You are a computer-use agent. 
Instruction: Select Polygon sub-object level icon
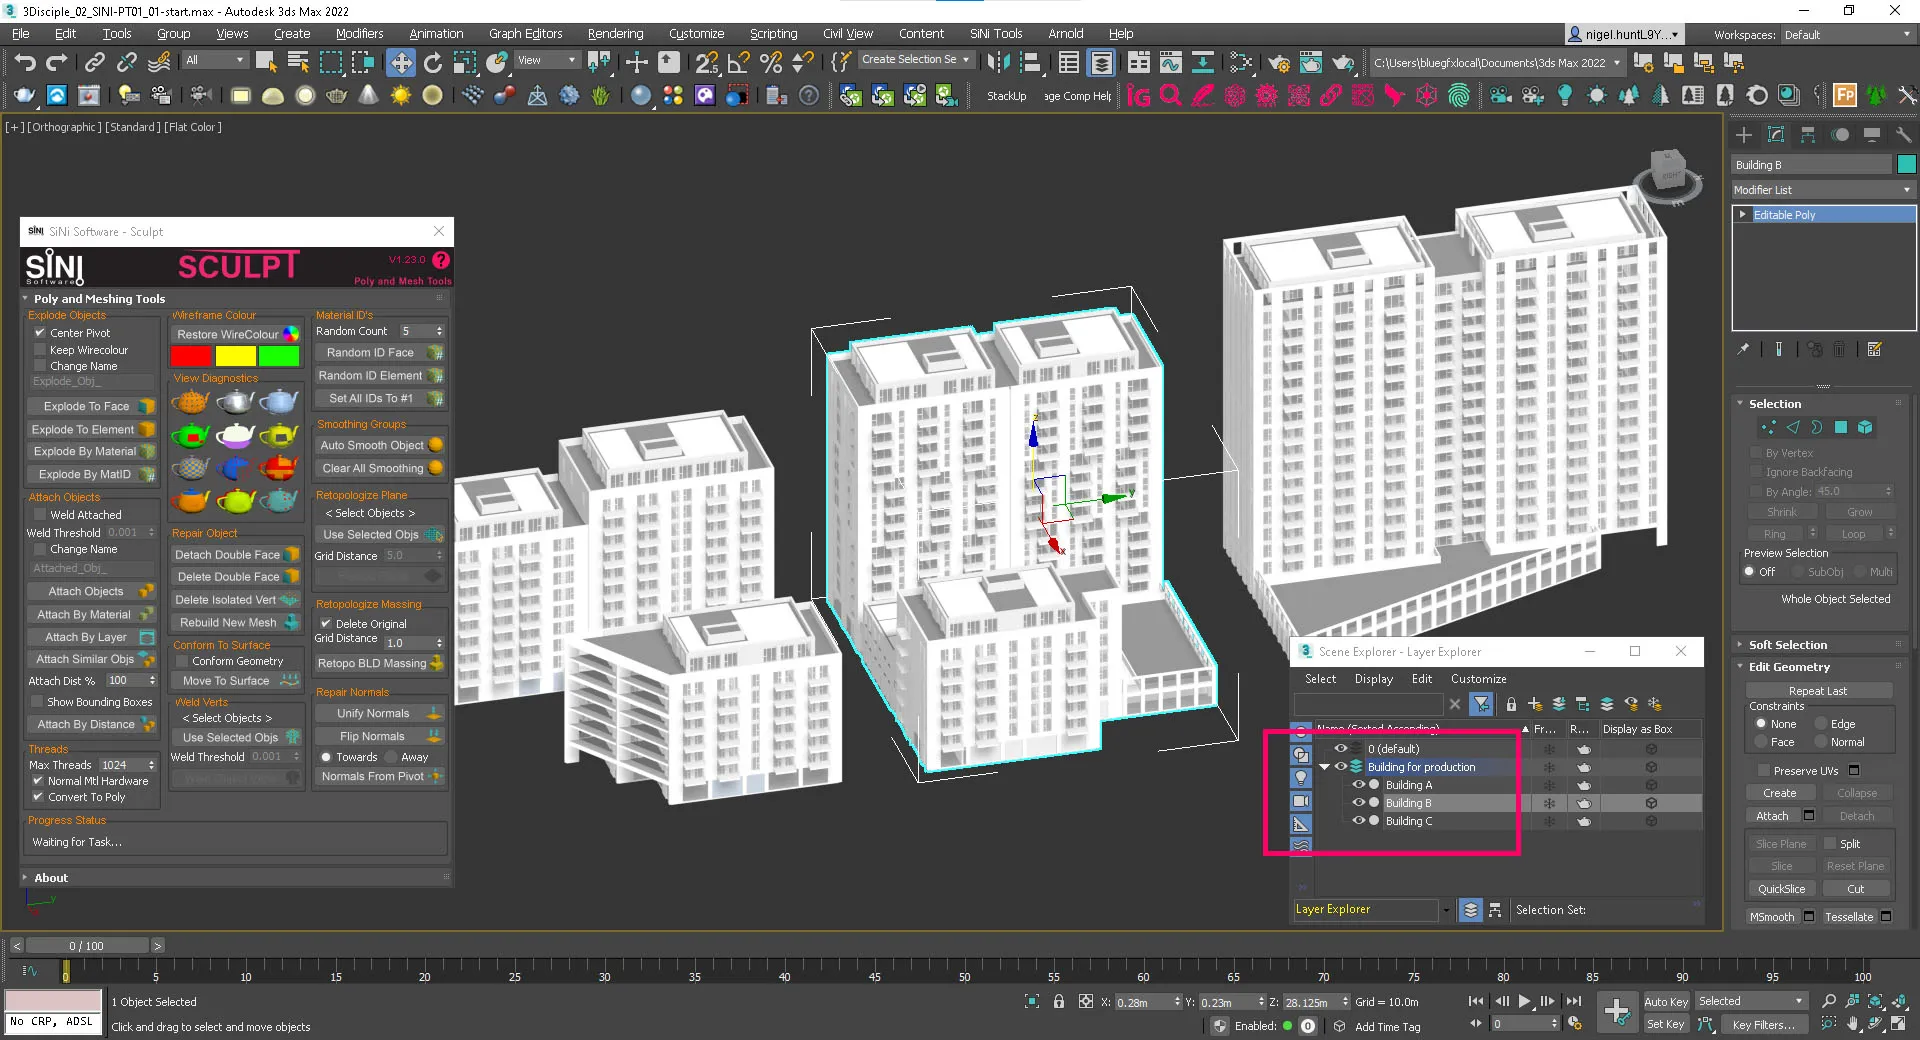(1840, 427)
